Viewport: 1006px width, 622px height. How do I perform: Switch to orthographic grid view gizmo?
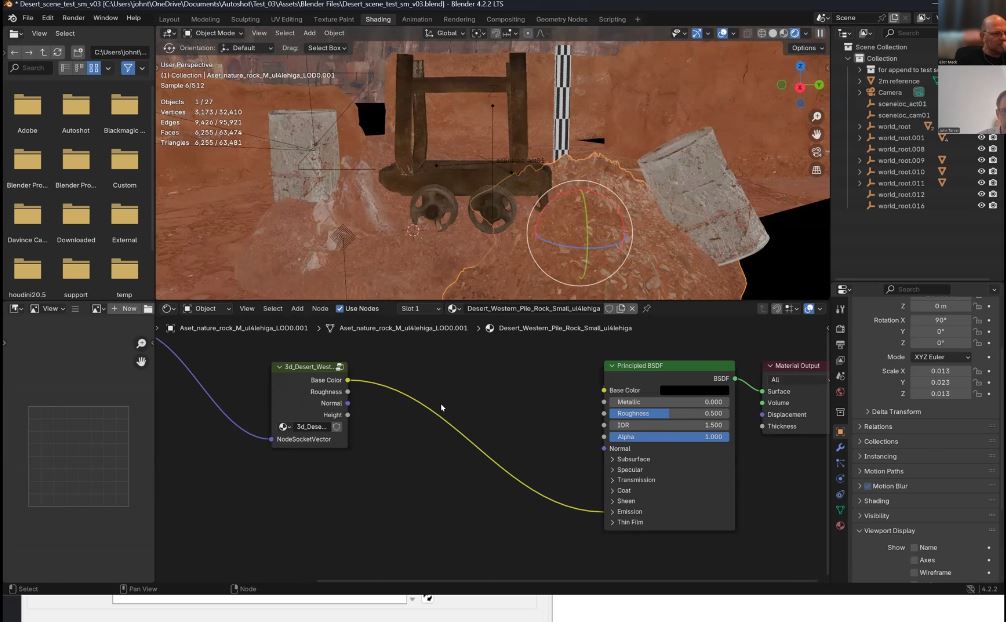816,170
